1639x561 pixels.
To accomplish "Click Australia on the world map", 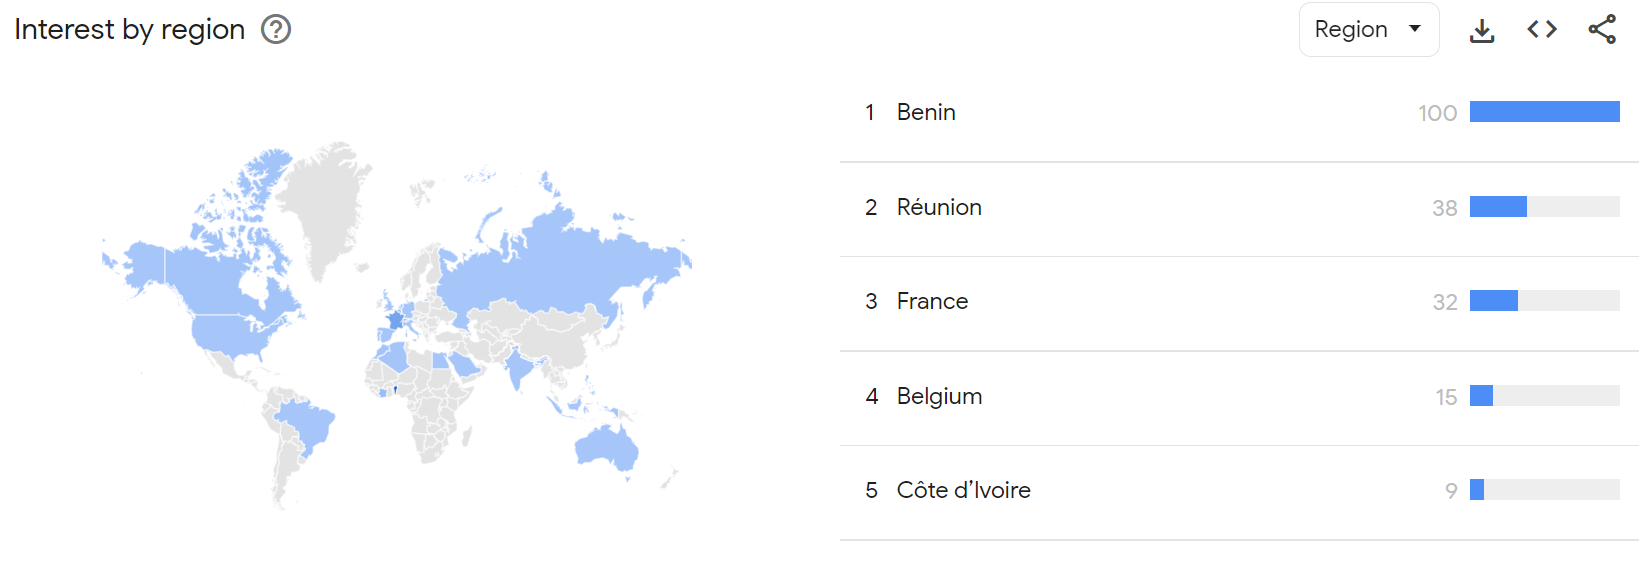I will 606,448.
